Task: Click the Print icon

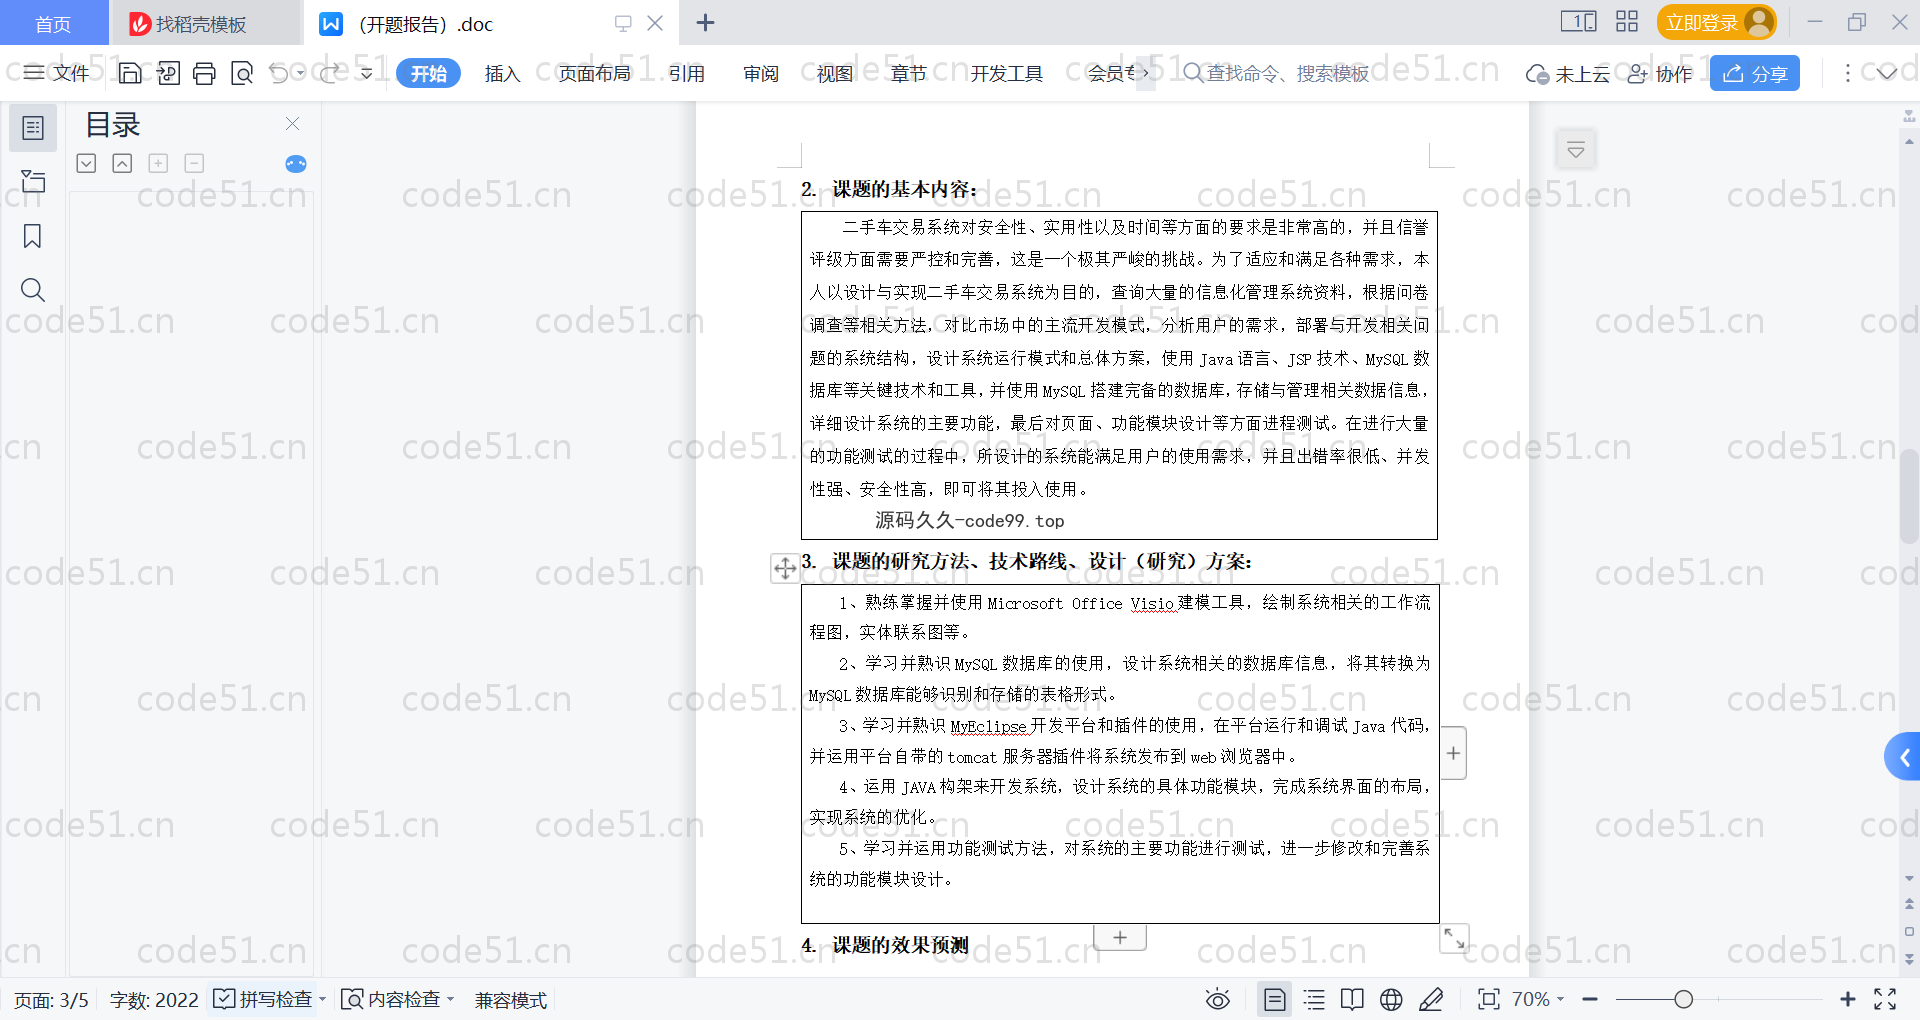Action: [205, 73]
